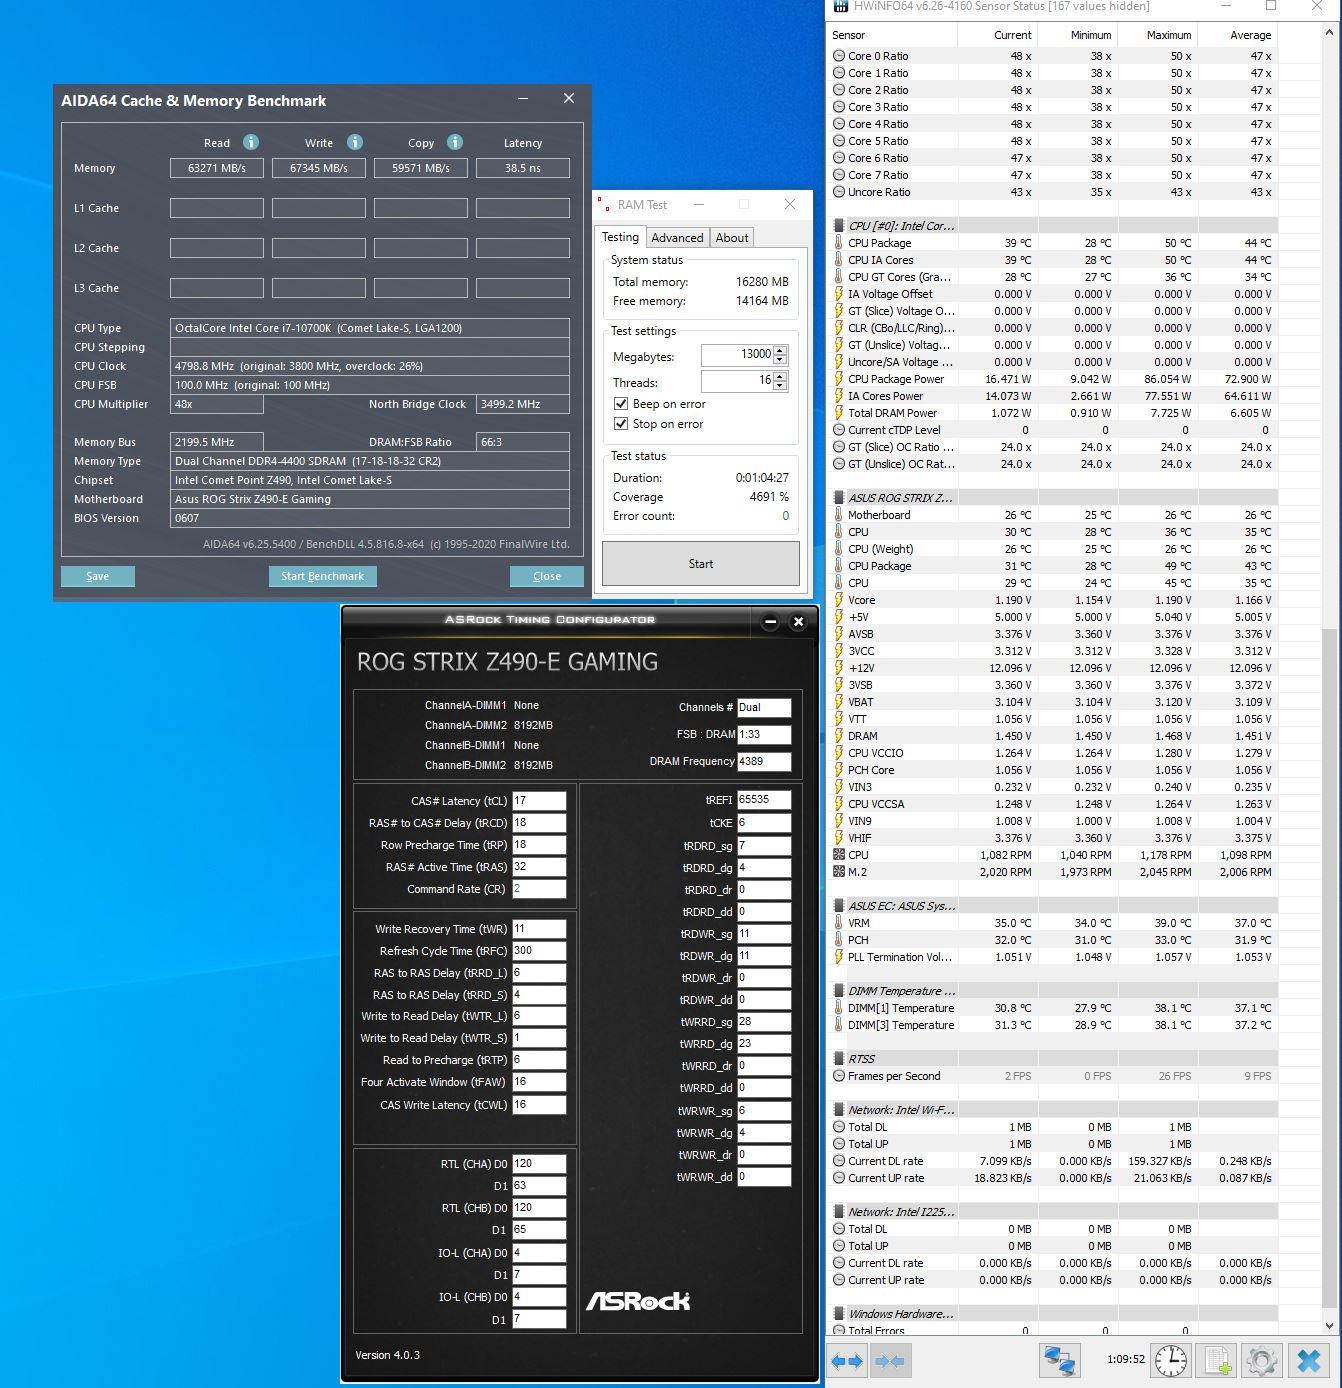Viewport: 1342px width, 1388px height.
Task: Click the Megabytes input field
Action: tap(738, 355)
